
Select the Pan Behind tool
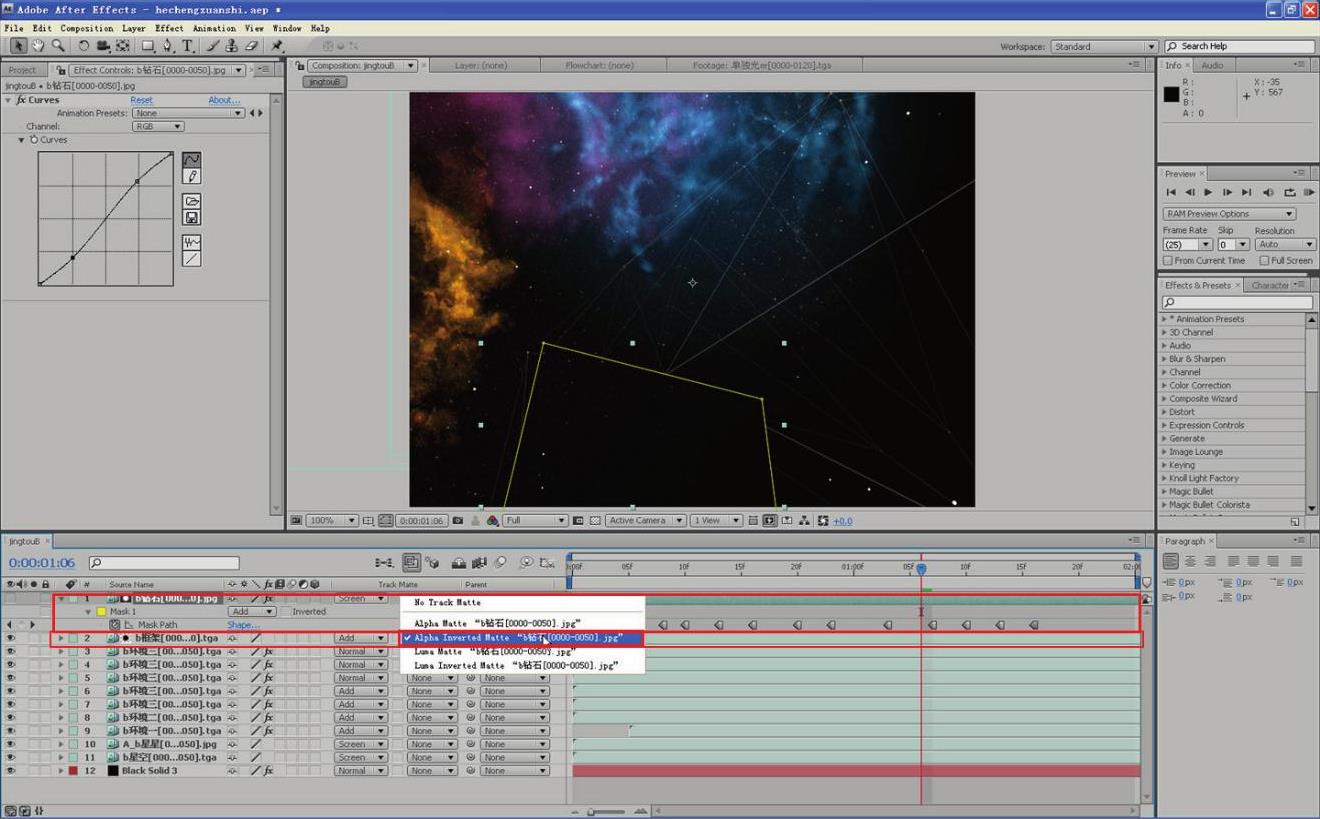(x=123, y=46)
